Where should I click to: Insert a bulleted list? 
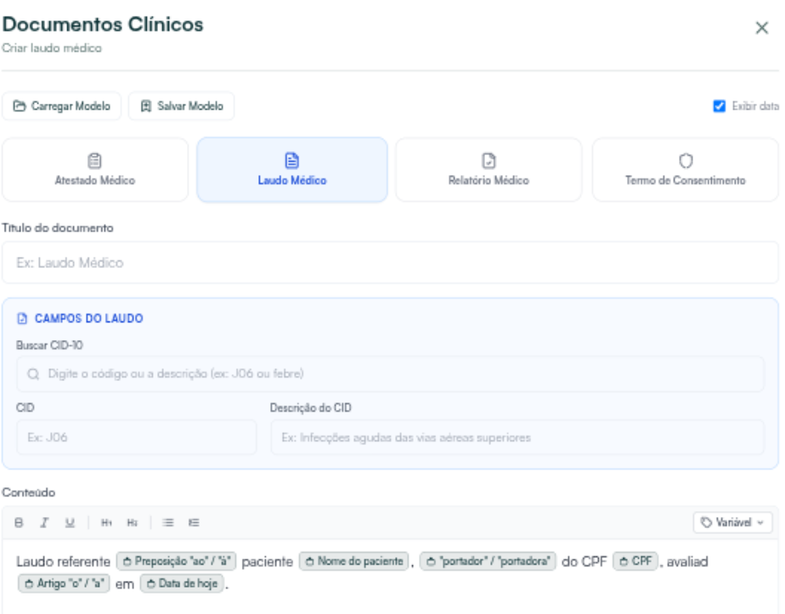(x=168, y=523)
